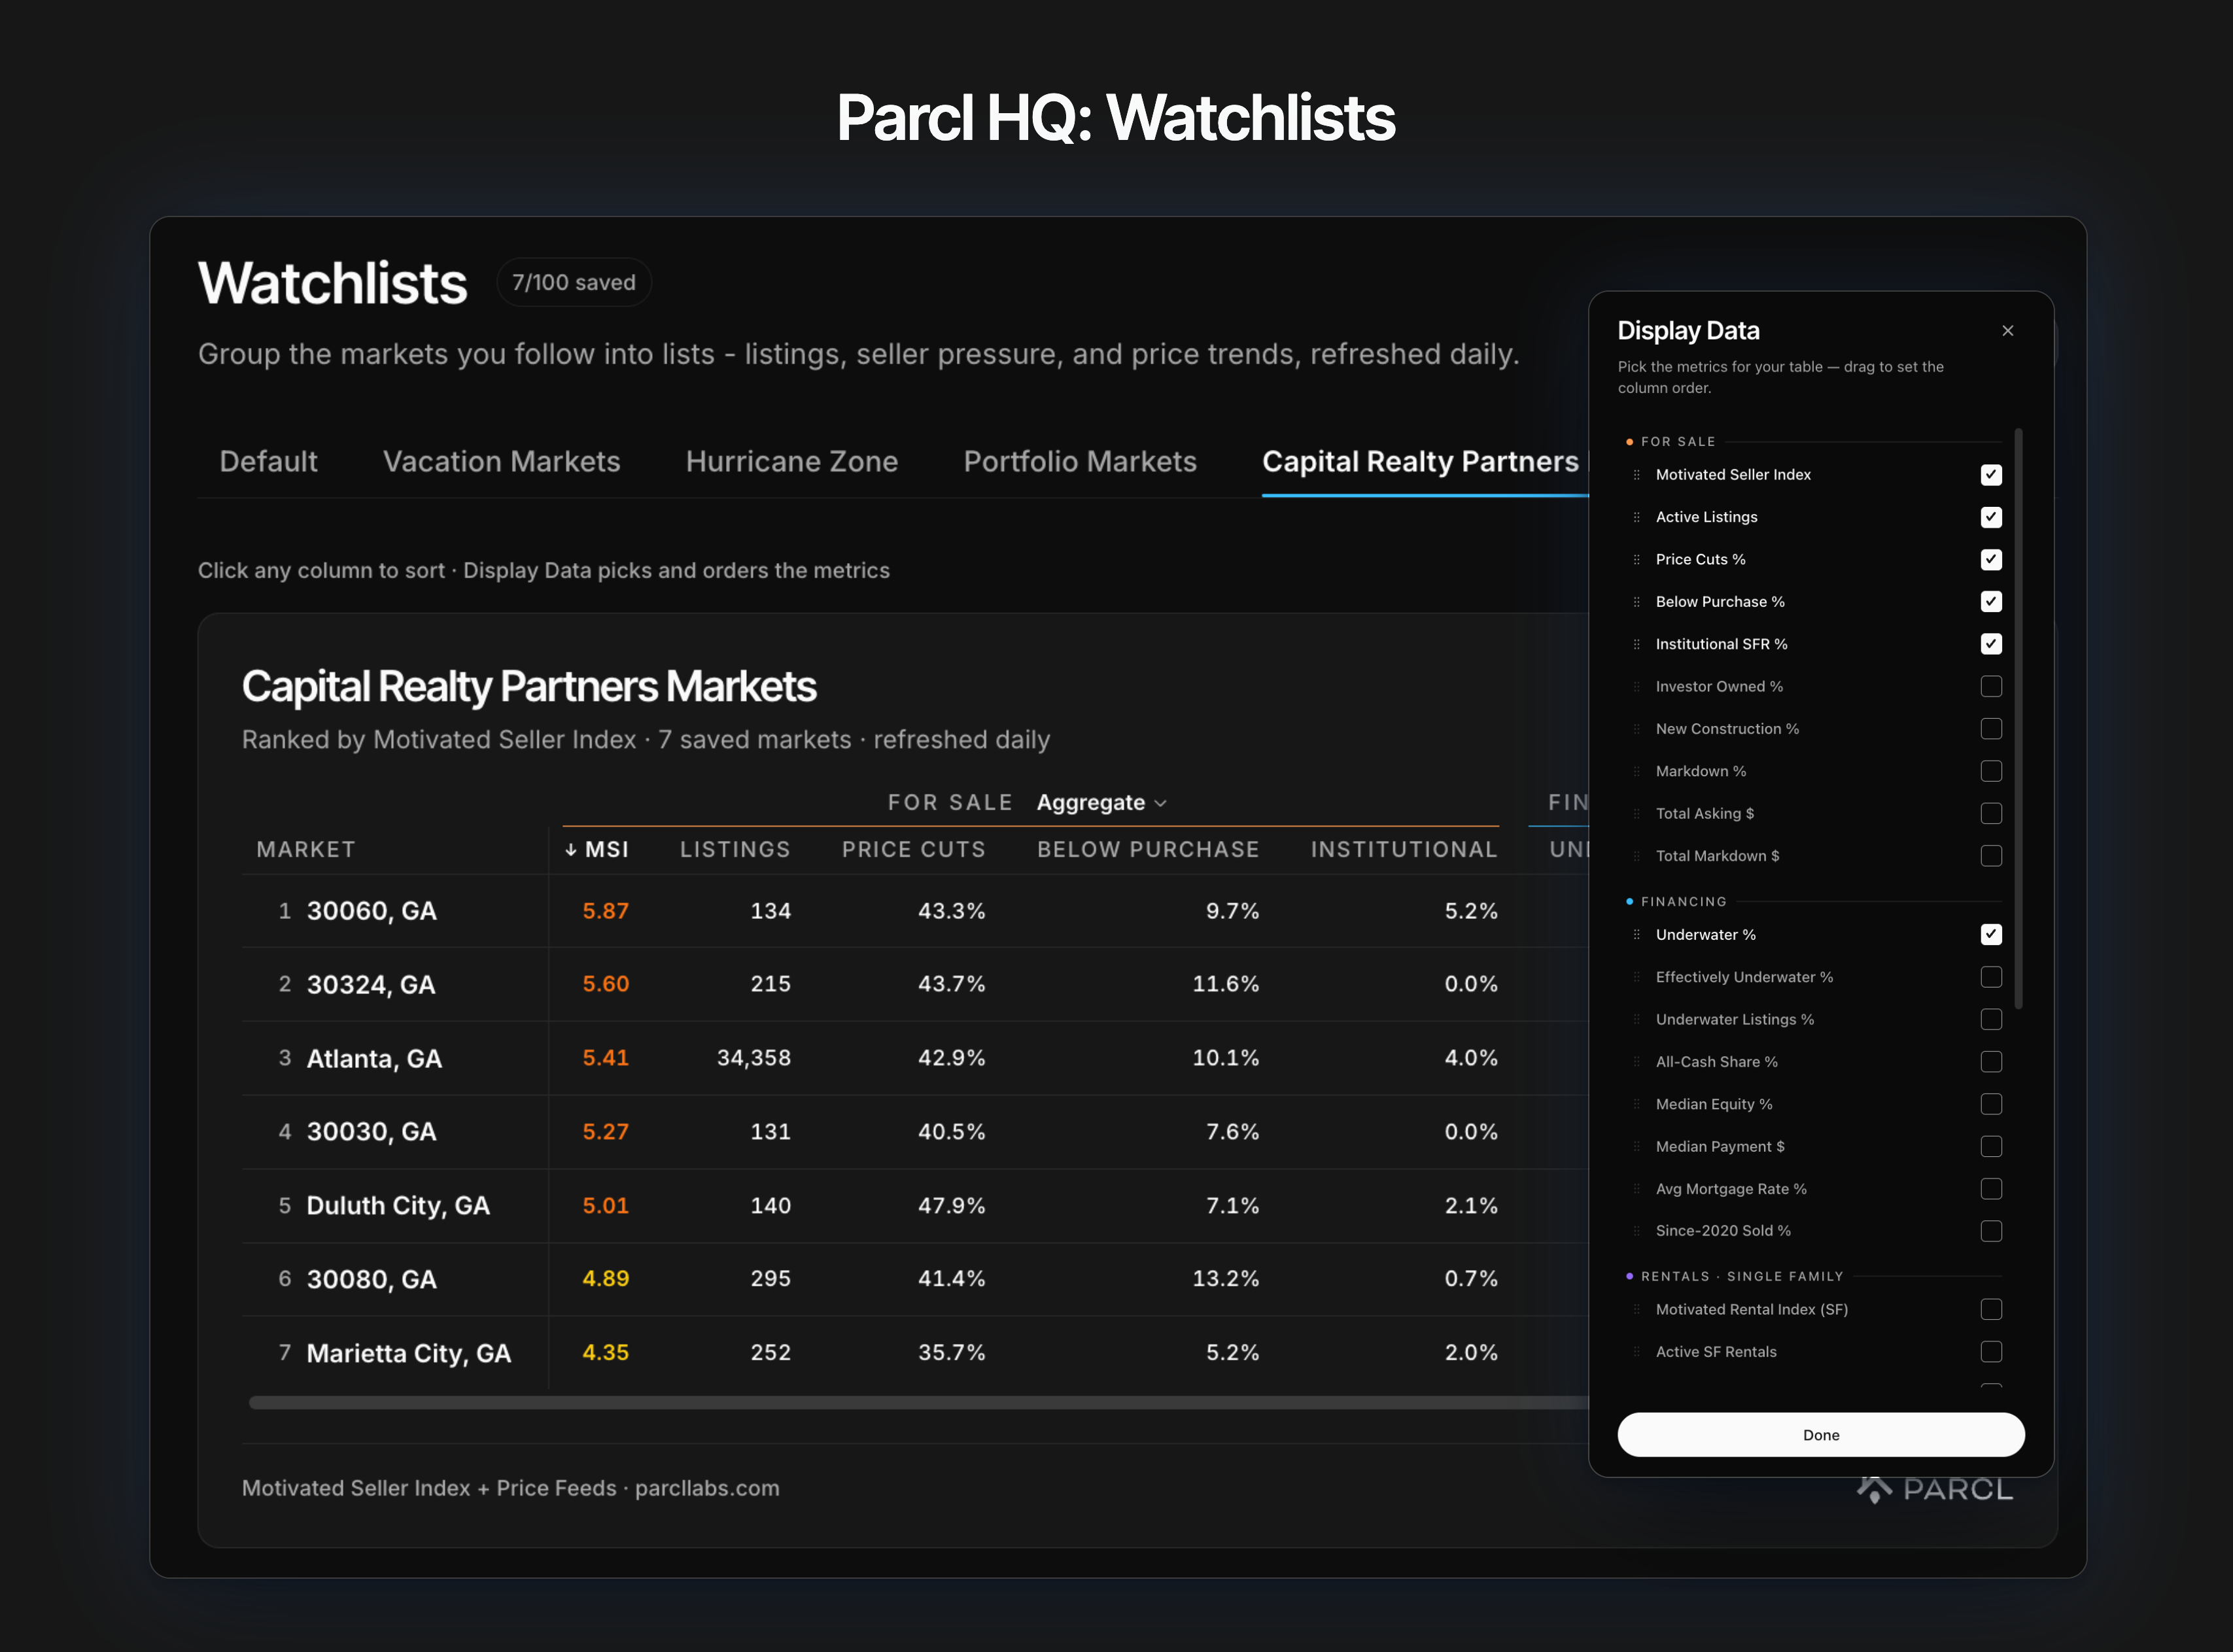Enable Markdown % metric
The width and height of the screenshot is (2233, 1652).
[1991, 771]
